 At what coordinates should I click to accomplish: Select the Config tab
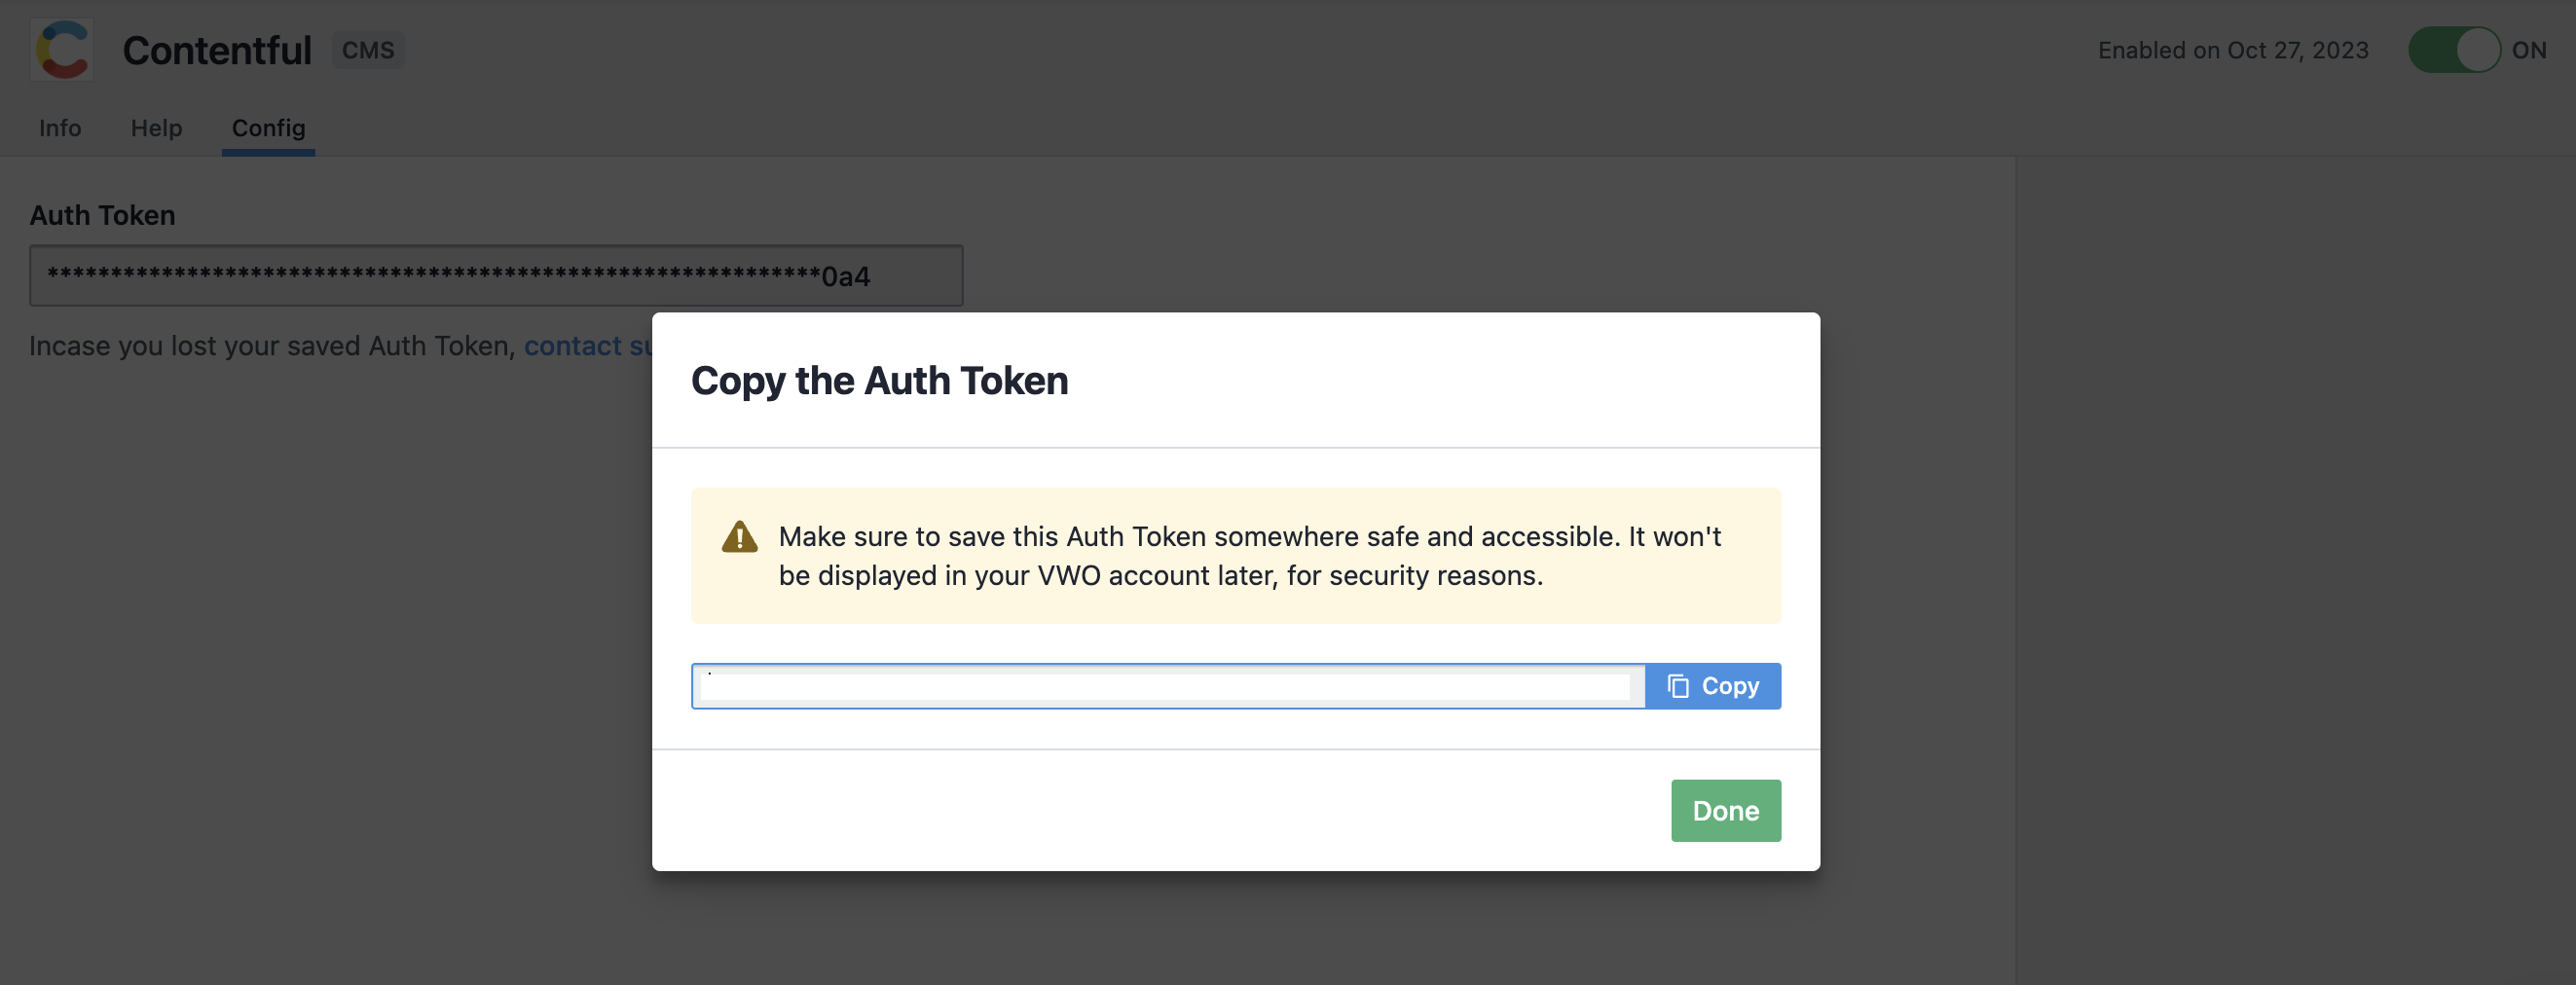point(268,128)
